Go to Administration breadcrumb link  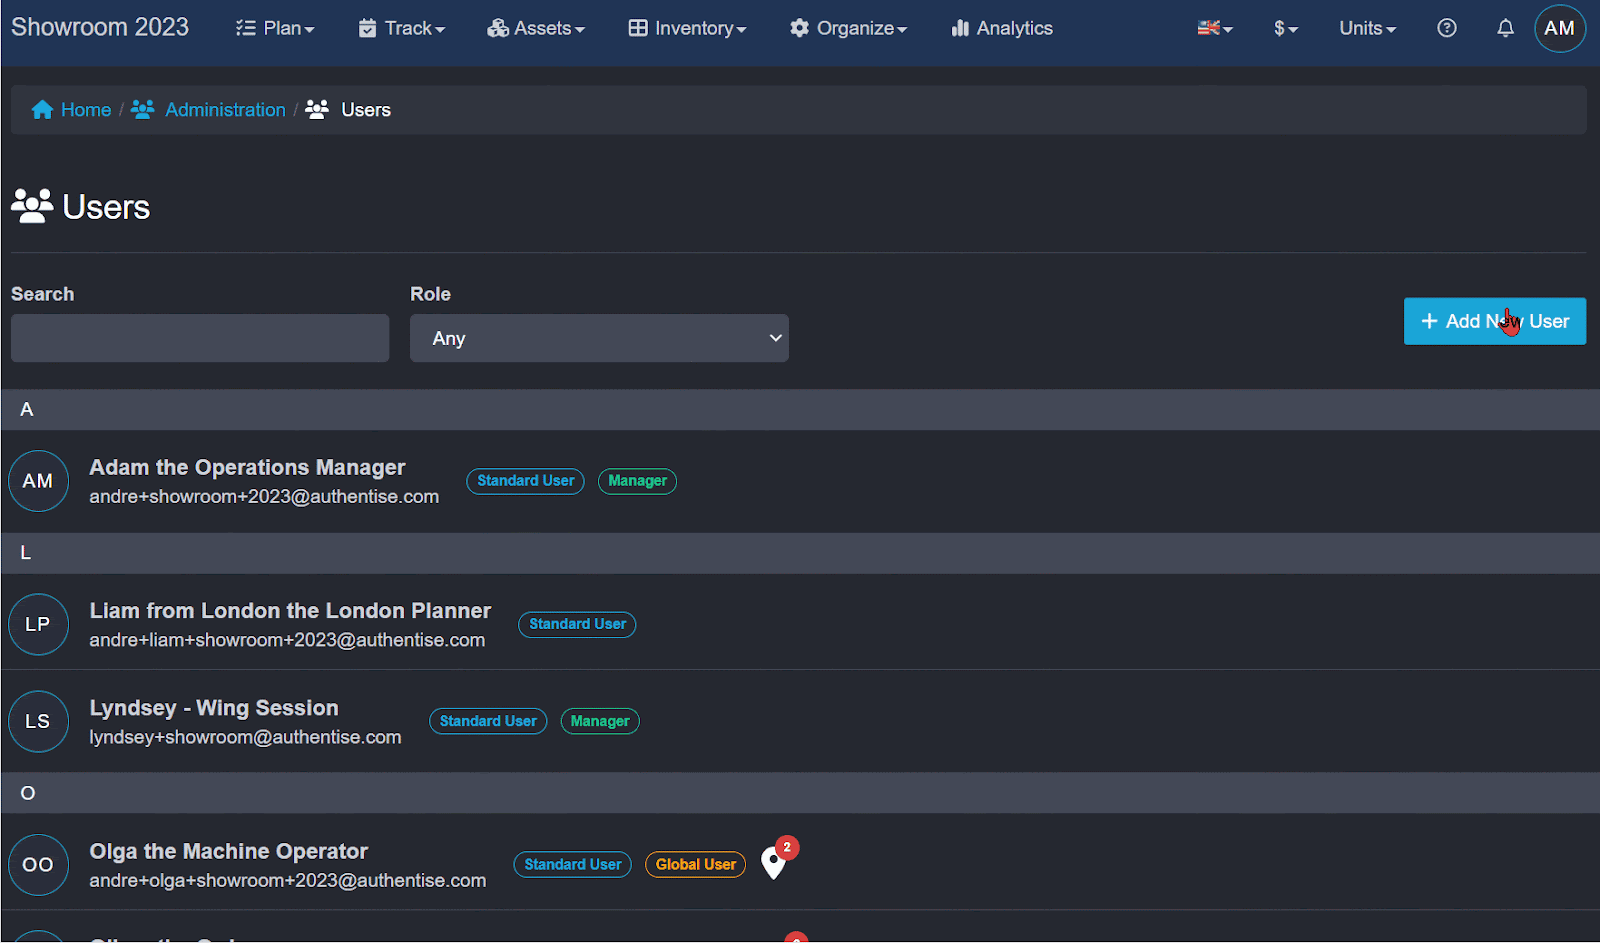(225, 110)
